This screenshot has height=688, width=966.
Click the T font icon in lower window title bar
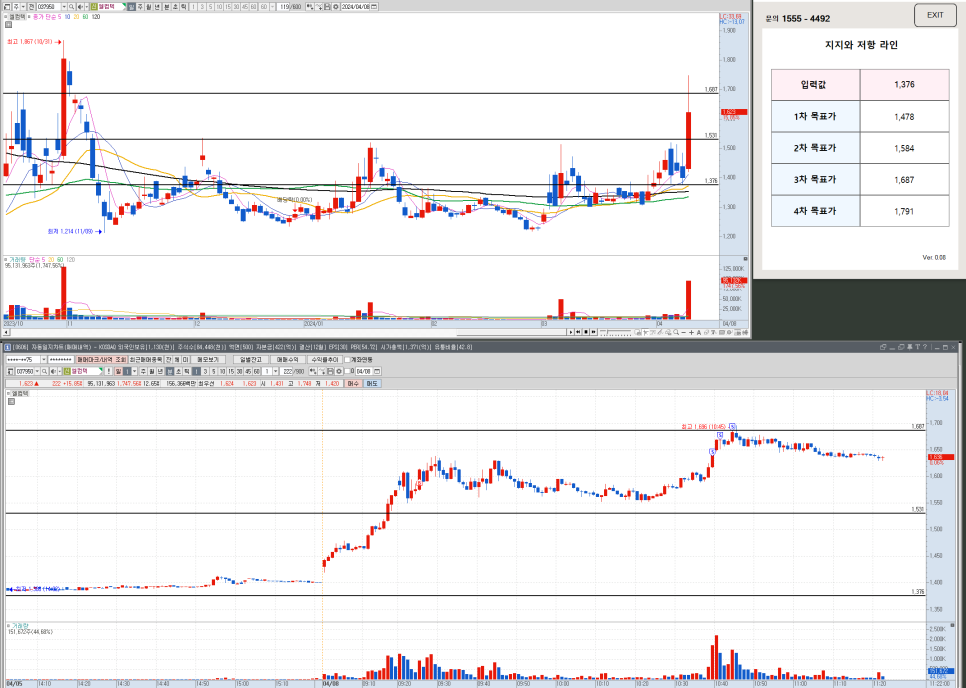917,347
